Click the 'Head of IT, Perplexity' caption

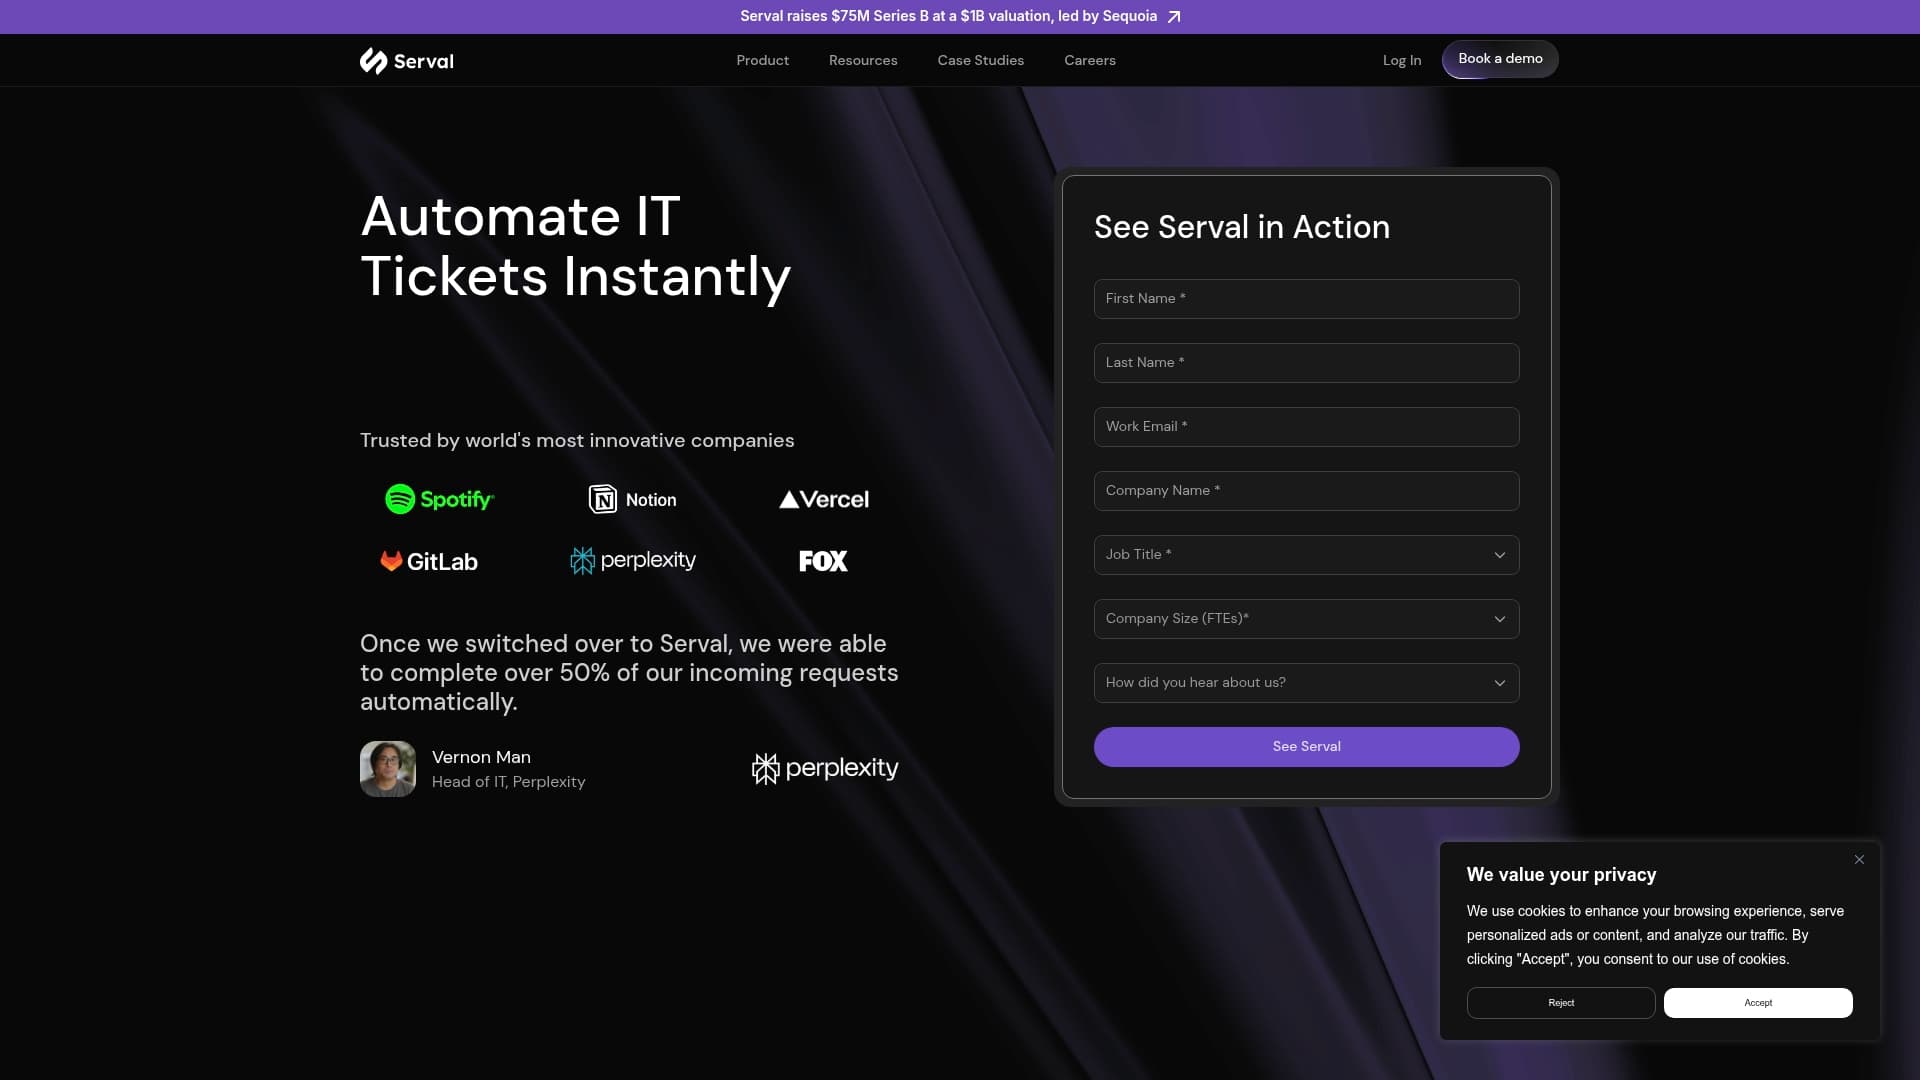[508, 782]
